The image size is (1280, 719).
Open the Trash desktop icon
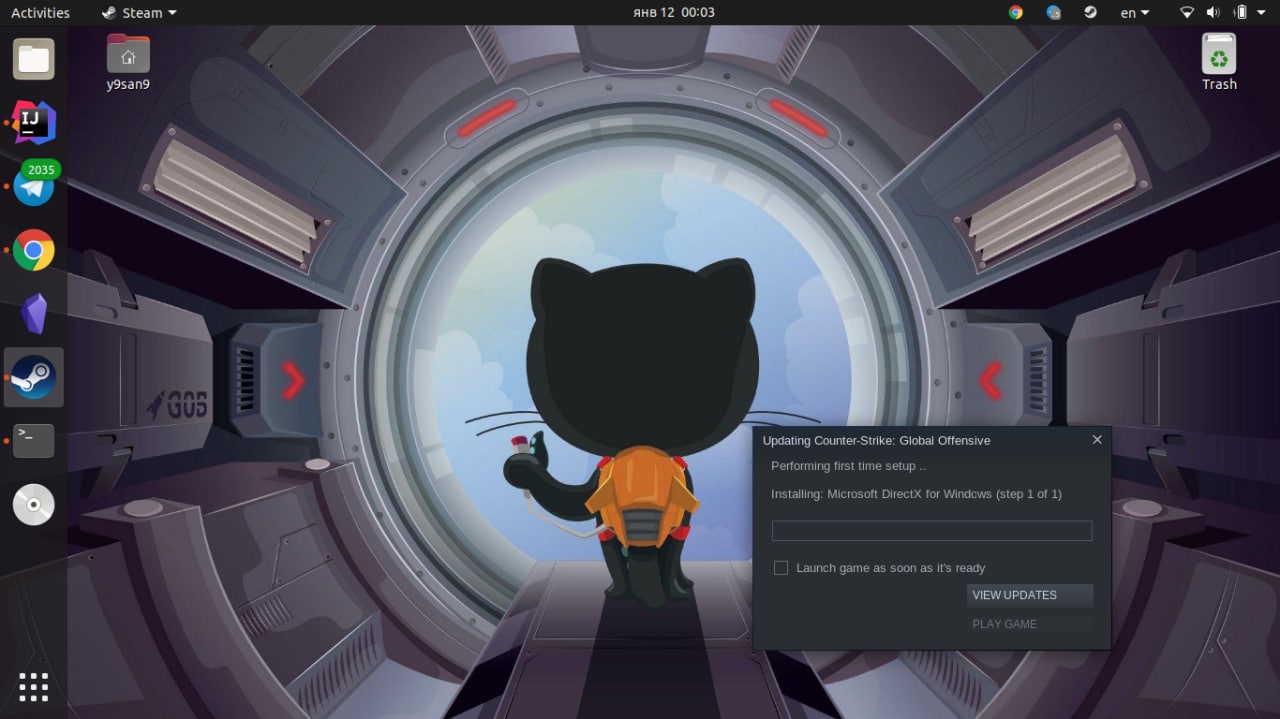pyautogui.click(x=1219, y=62)
